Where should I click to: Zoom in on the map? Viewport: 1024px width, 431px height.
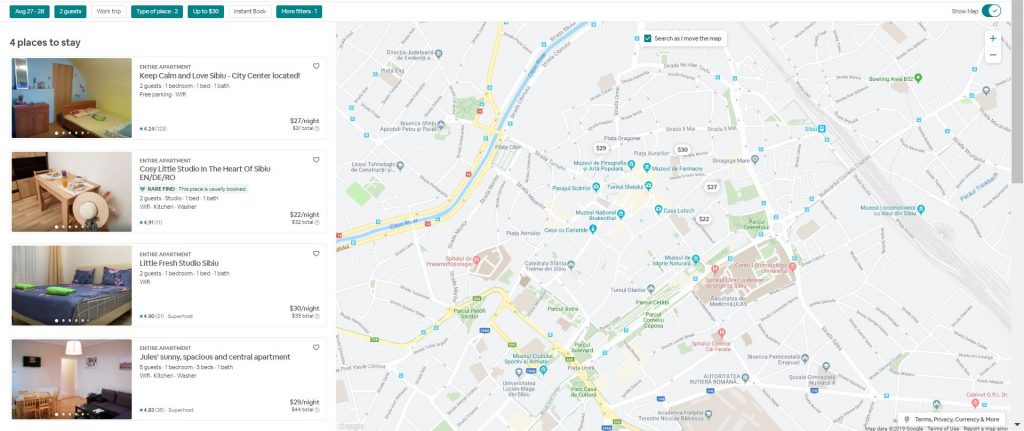(992, 38)
